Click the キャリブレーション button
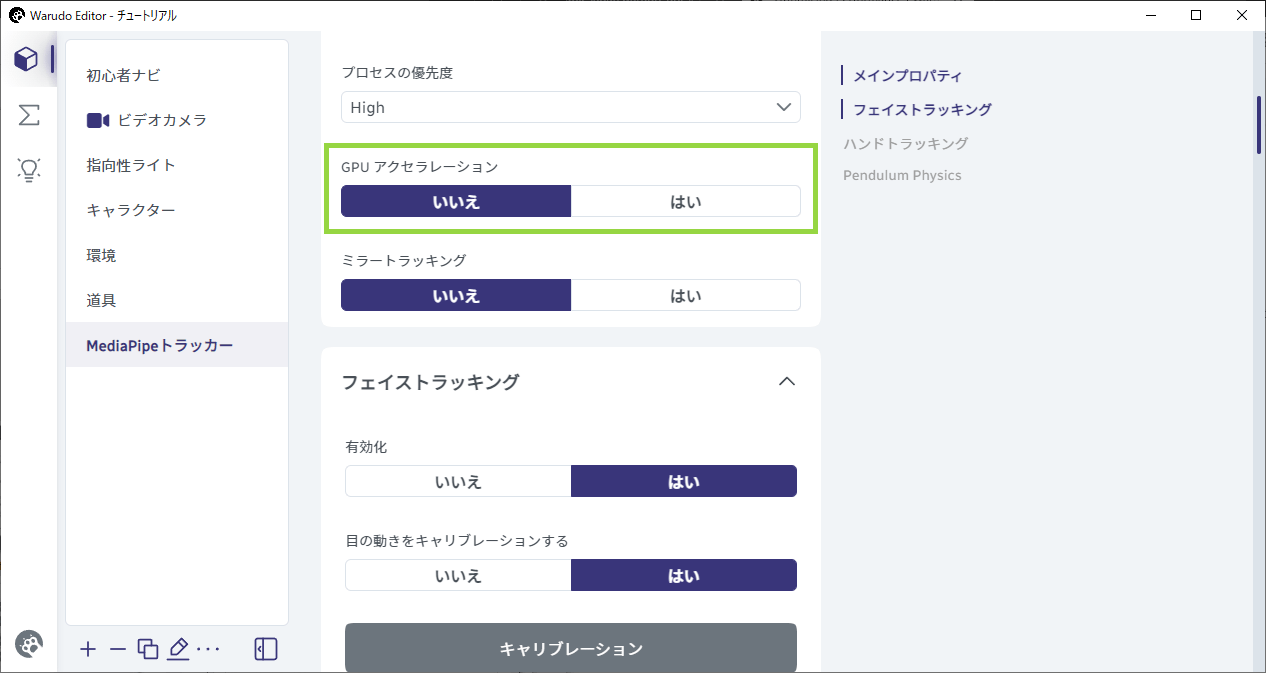 tap(571, 648)
